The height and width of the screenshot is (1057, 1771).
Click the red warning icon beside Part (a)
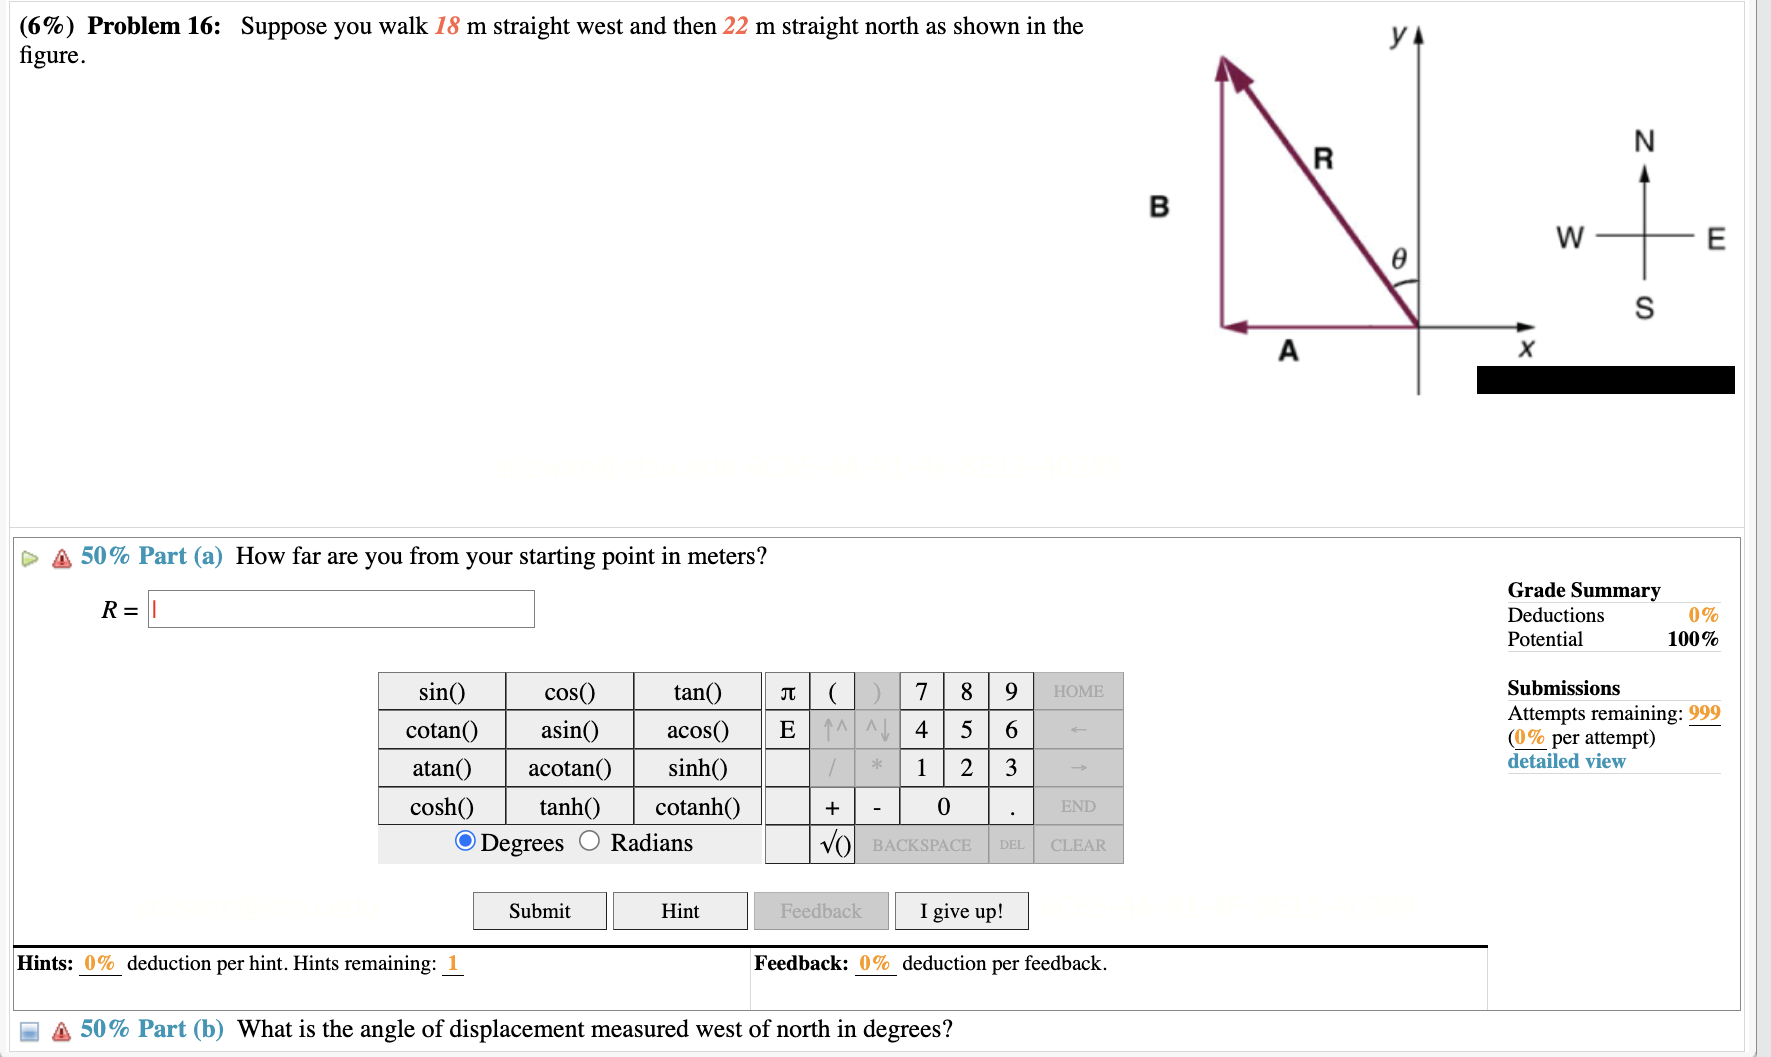point(60,556)
